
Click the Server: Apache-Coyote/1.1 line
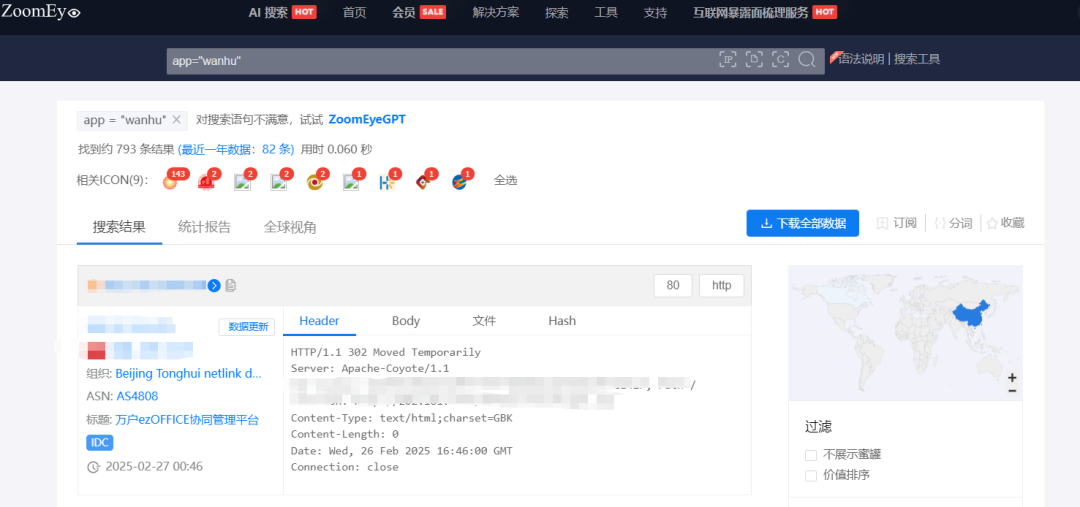370,369
